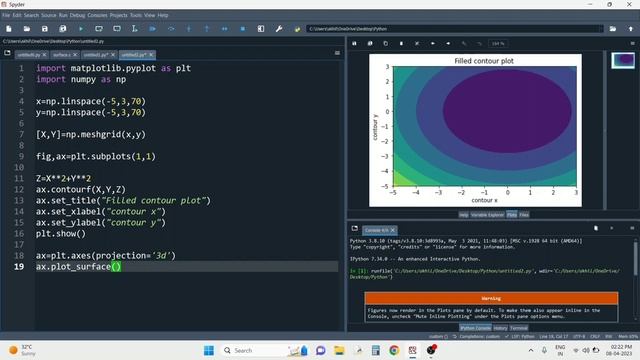Click the debug step-over curved arrow icon

(x=171, y=29)
